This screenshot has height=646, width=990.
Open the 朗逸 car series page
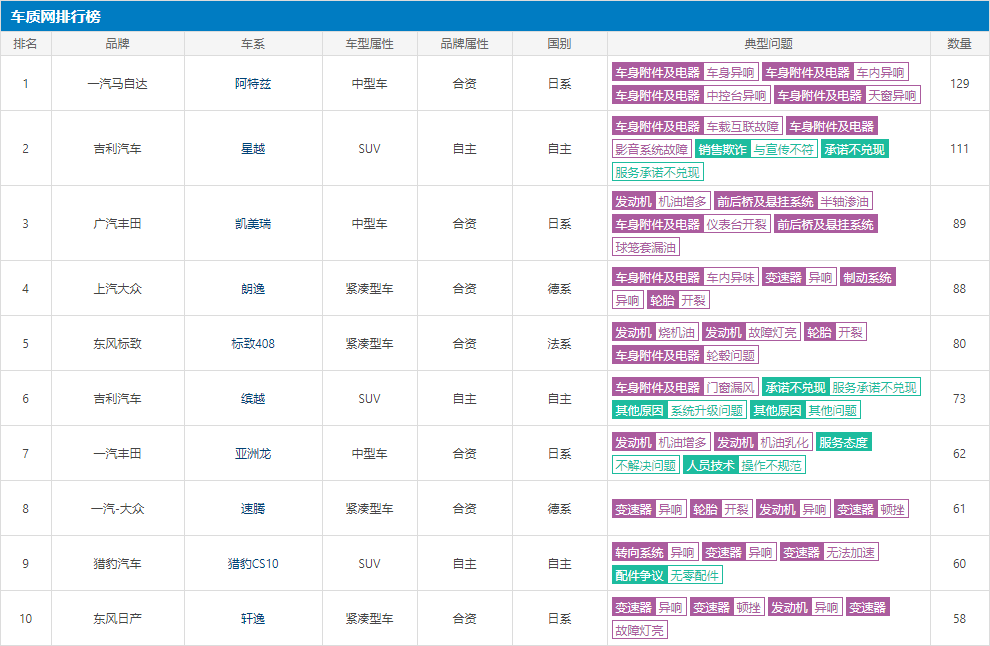coord(253,289)
